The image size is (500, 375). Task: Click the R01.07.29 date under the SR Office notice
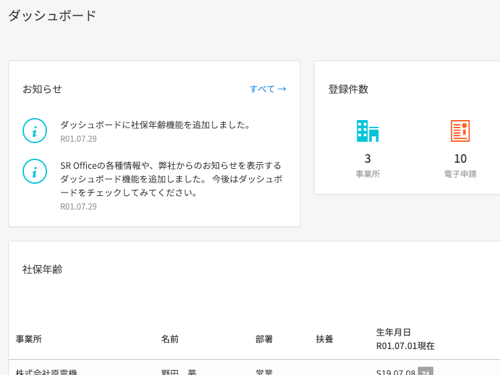coord(78,207)
